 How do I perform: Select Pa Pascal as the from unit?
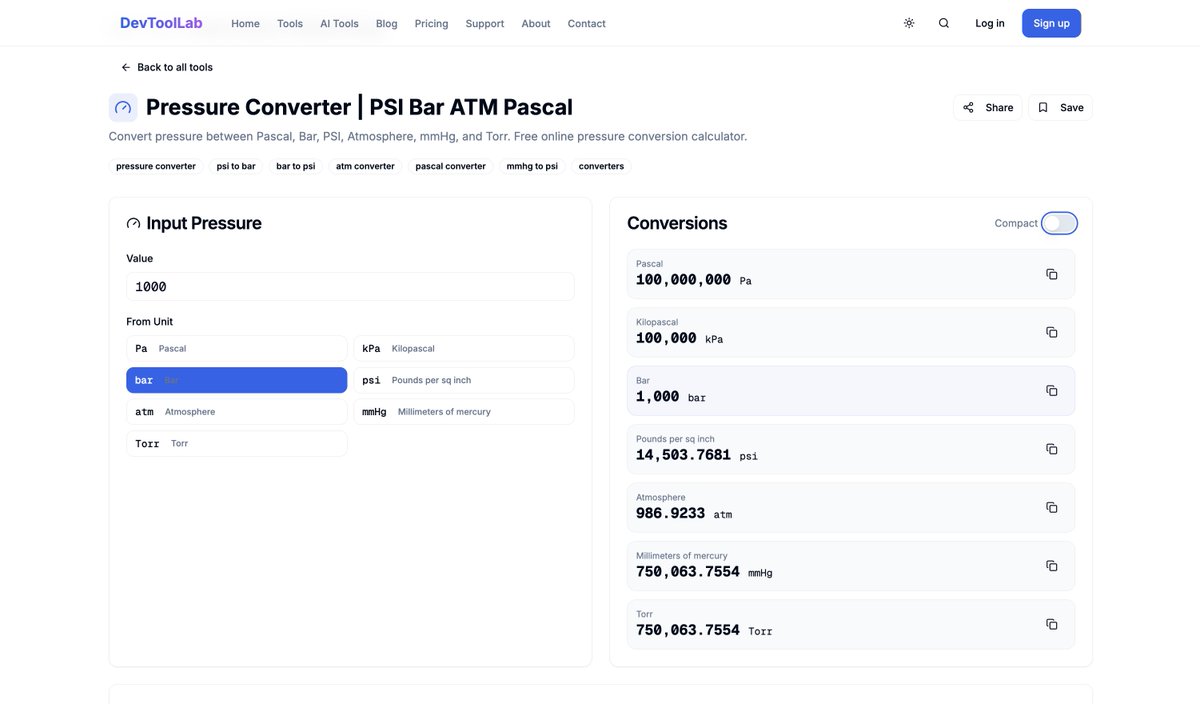[x=237, y=348]
